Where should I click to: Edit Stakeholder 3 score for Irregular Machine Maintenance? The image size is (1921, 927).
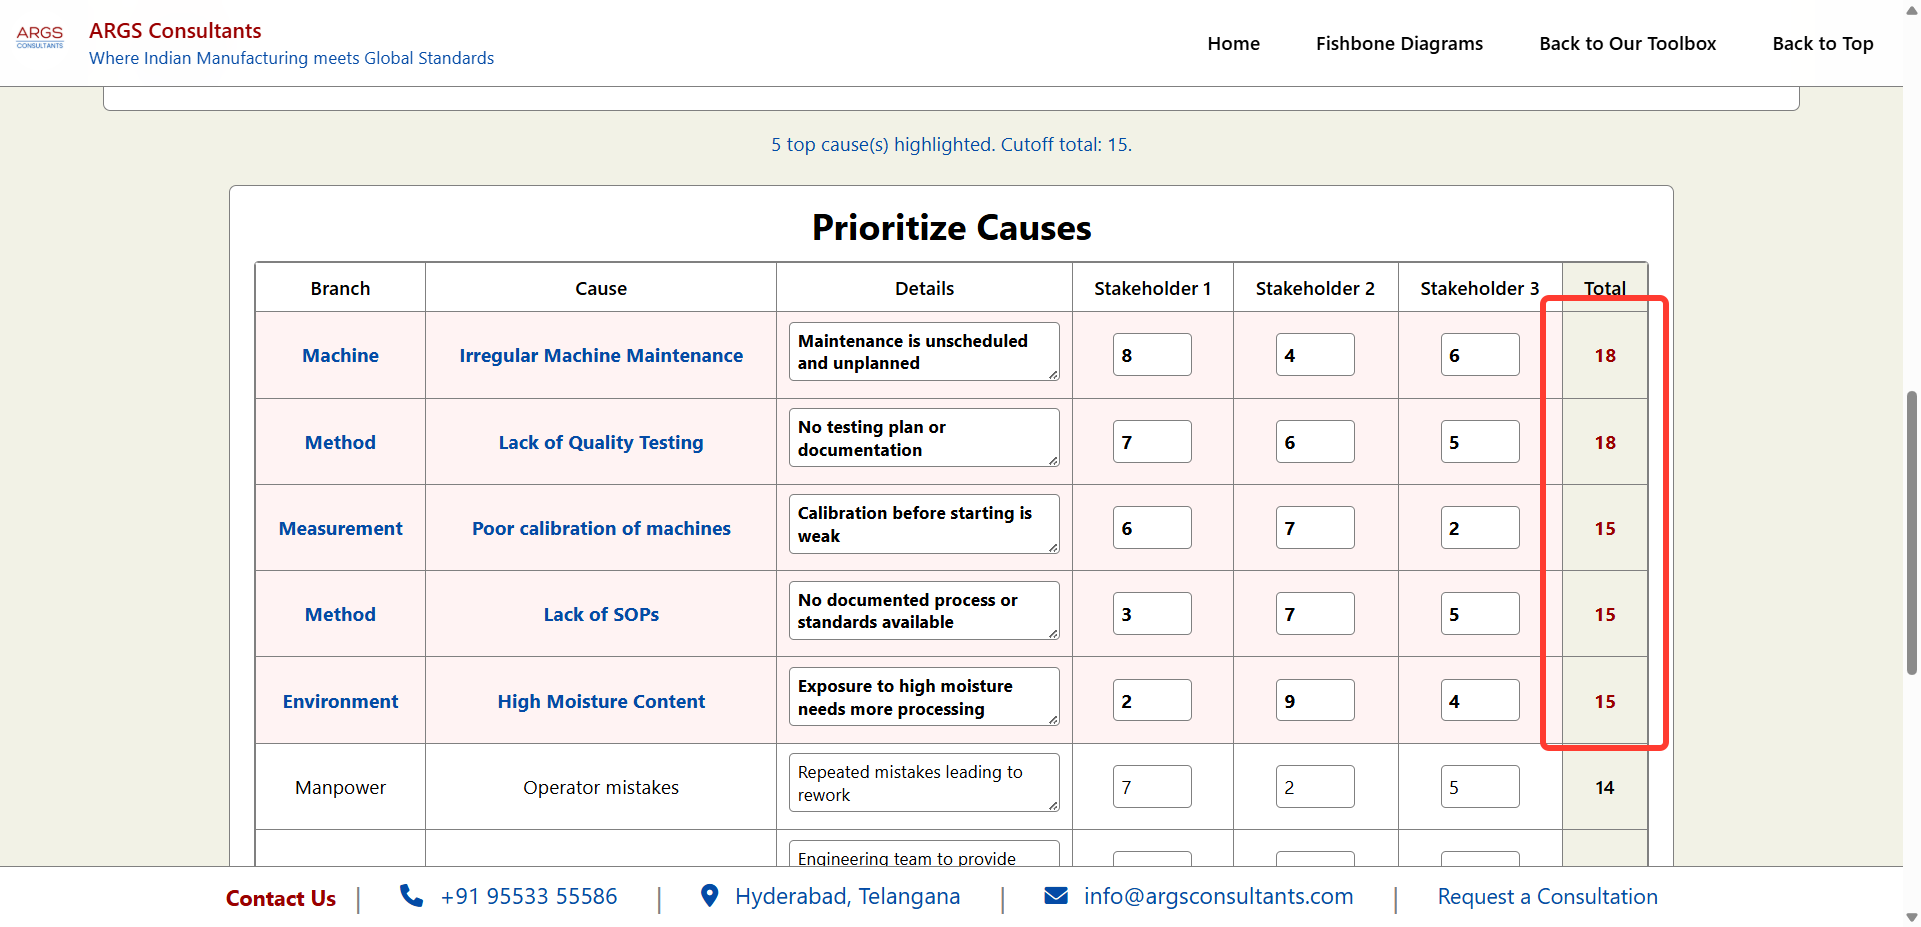pyautogui.click(x=1480, y=355)
